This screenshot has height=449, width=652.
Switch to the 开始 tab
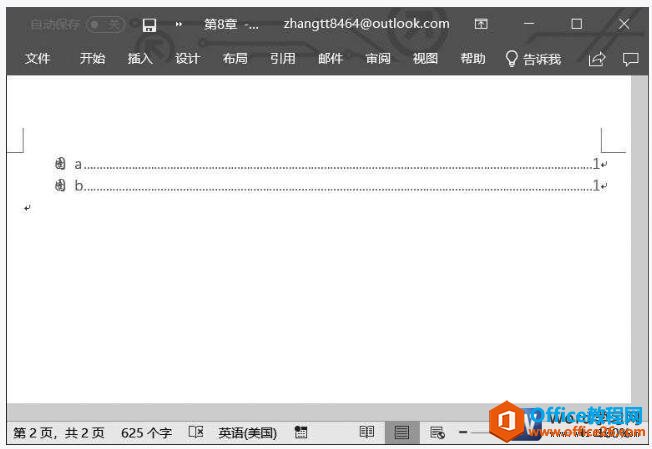coord(92,58)
